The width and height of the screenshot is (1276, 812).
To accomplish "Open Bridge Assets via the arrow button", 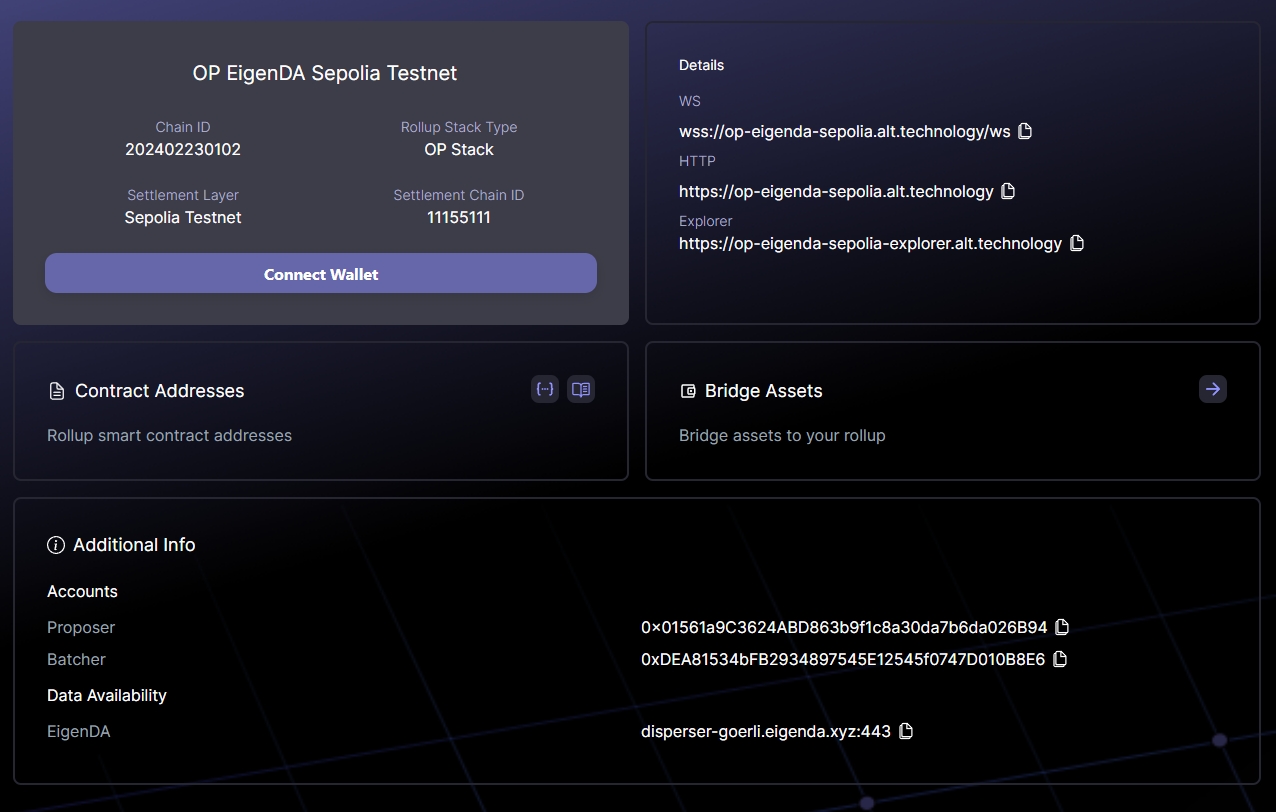I will point(1212,389).
